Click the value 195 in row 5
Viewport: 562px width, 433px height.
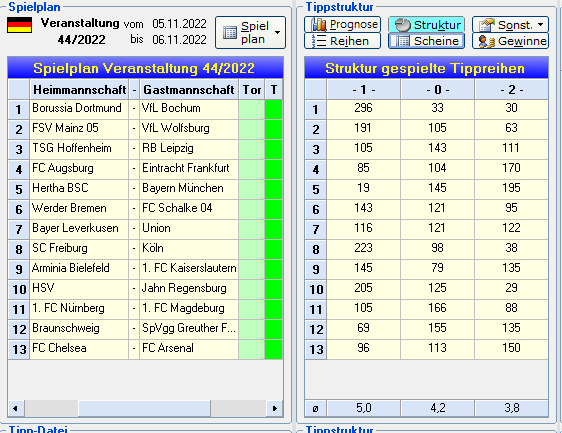[x=511, y=189]
